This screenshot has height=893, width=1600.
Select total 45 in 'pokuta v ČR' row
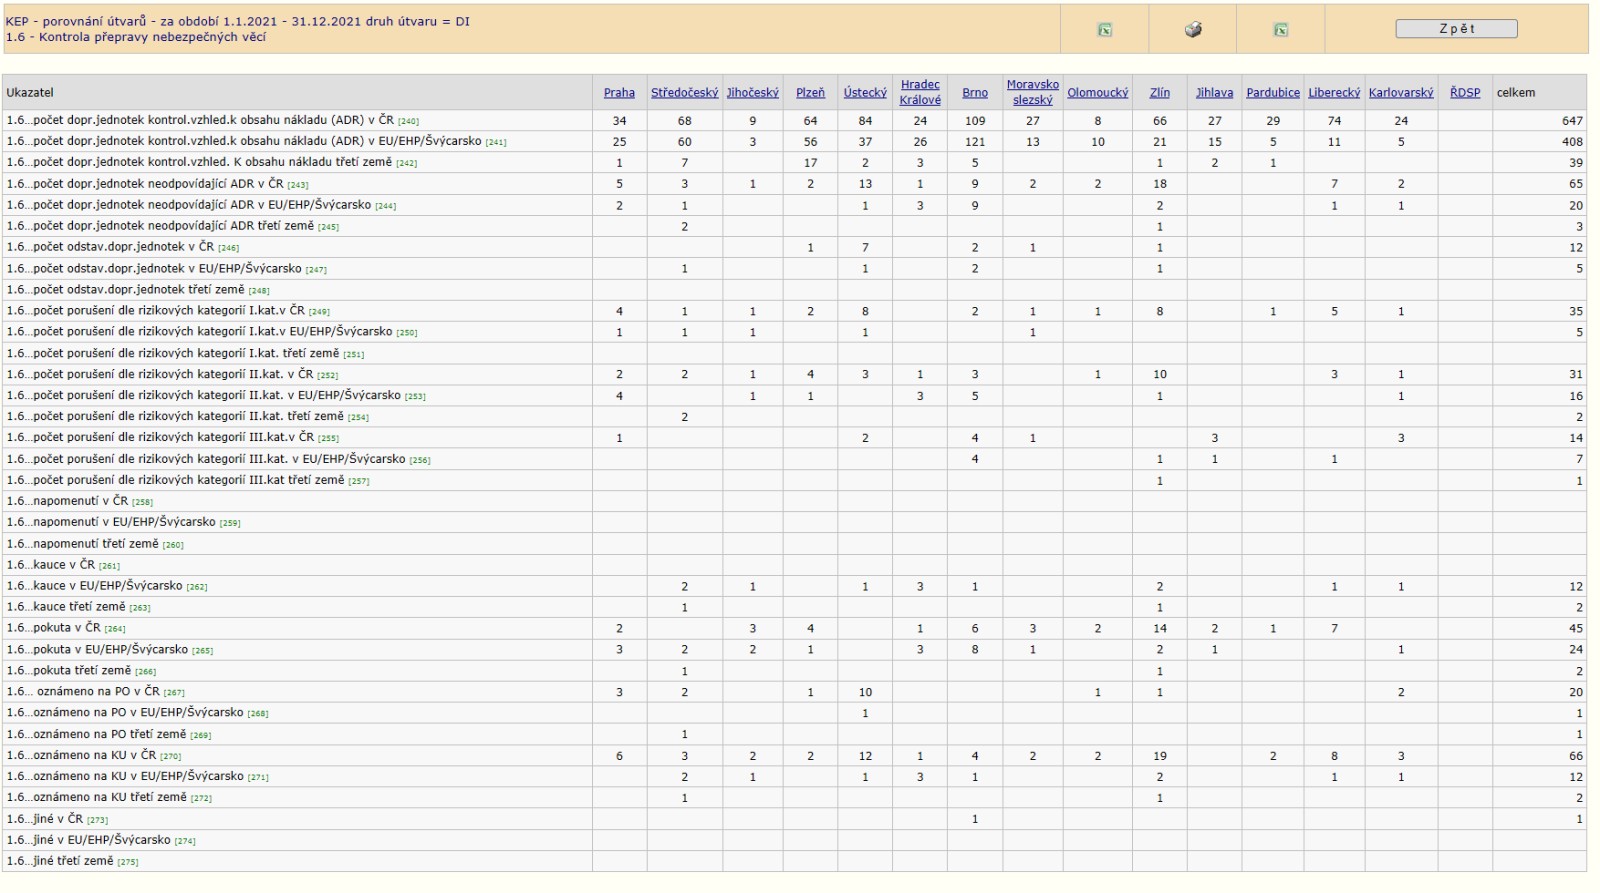(1576, 629)
